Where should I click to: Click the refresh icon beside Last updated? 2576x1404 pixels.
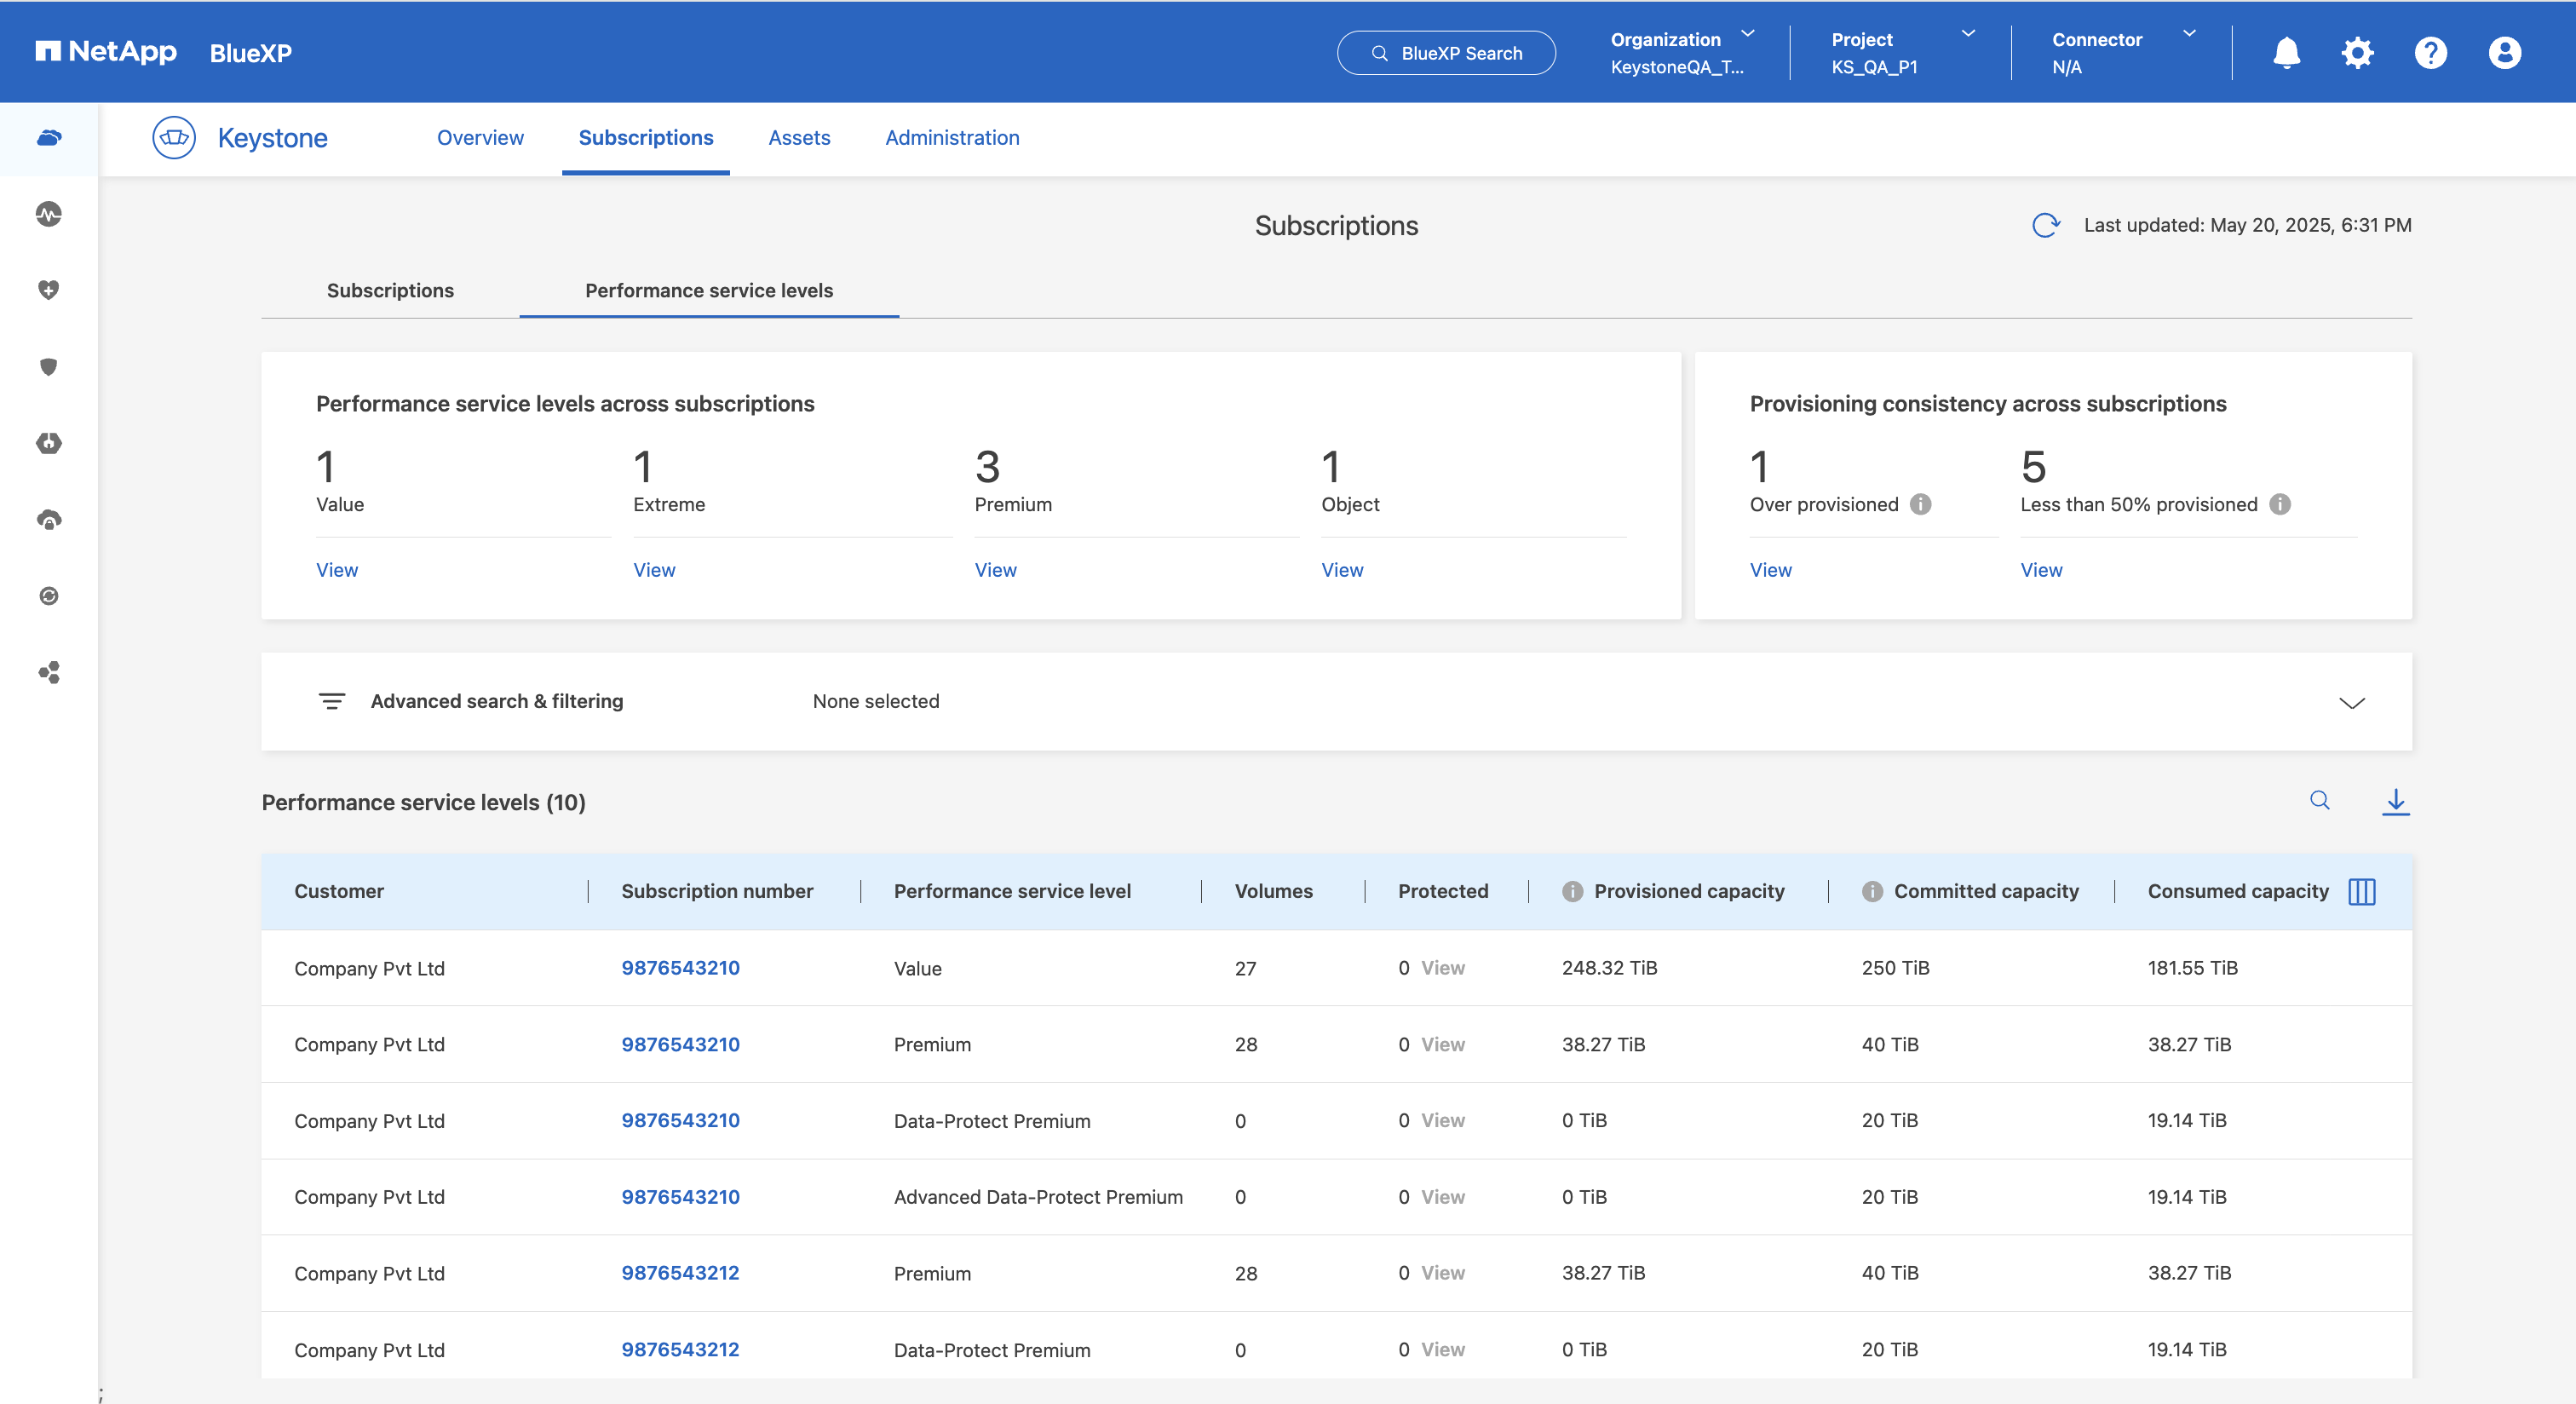pos(2045,225)
